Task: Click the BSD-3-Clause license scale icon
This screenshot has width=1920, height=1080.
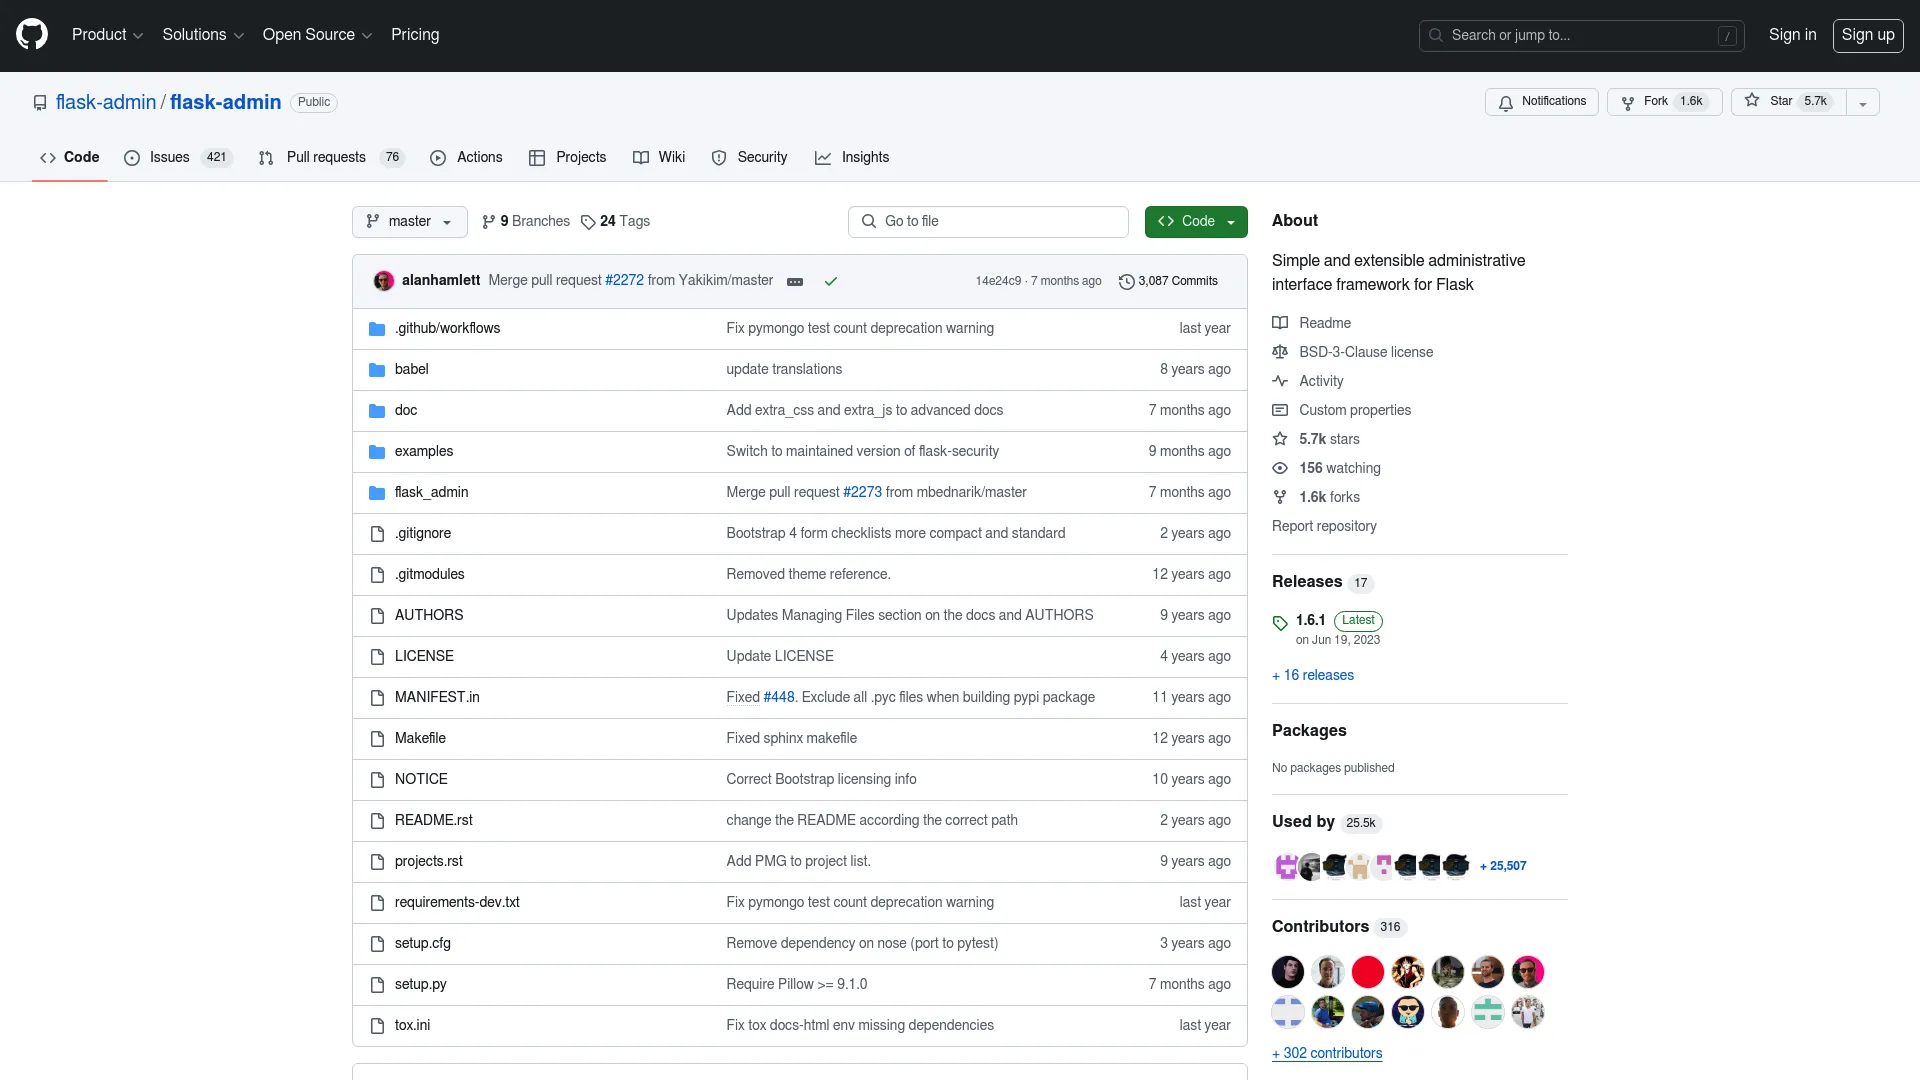Action: coord(1280,351)
